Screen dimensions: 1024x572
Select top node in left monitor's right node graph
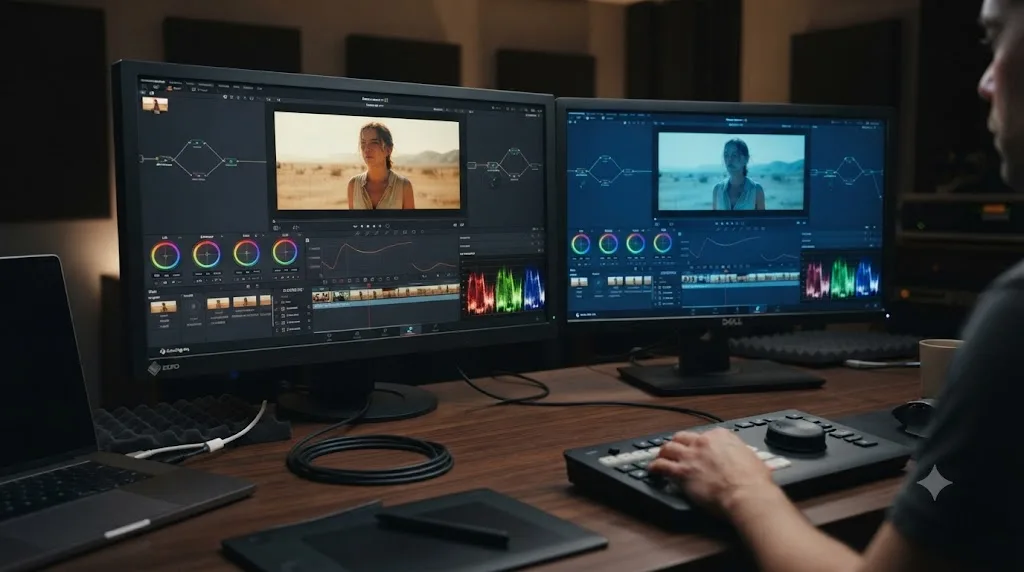click(514, 151)
